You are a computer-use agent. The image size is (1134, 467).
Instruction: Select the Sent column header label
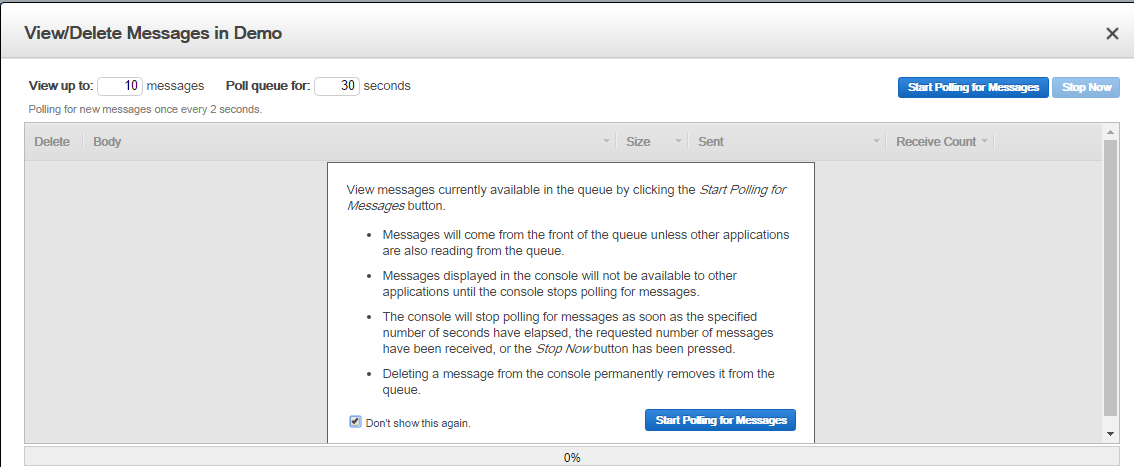point(711,142)
